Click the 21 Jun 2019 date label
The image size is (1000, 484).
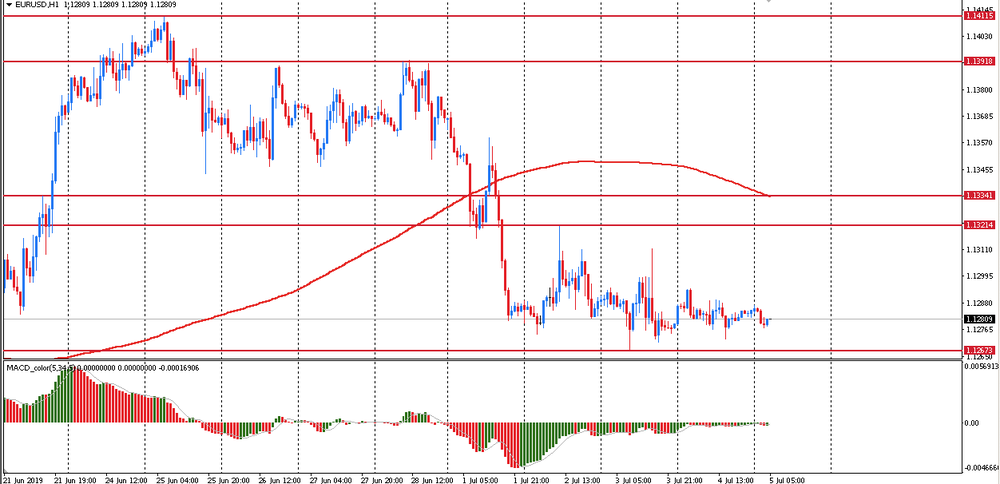point(23,480)
